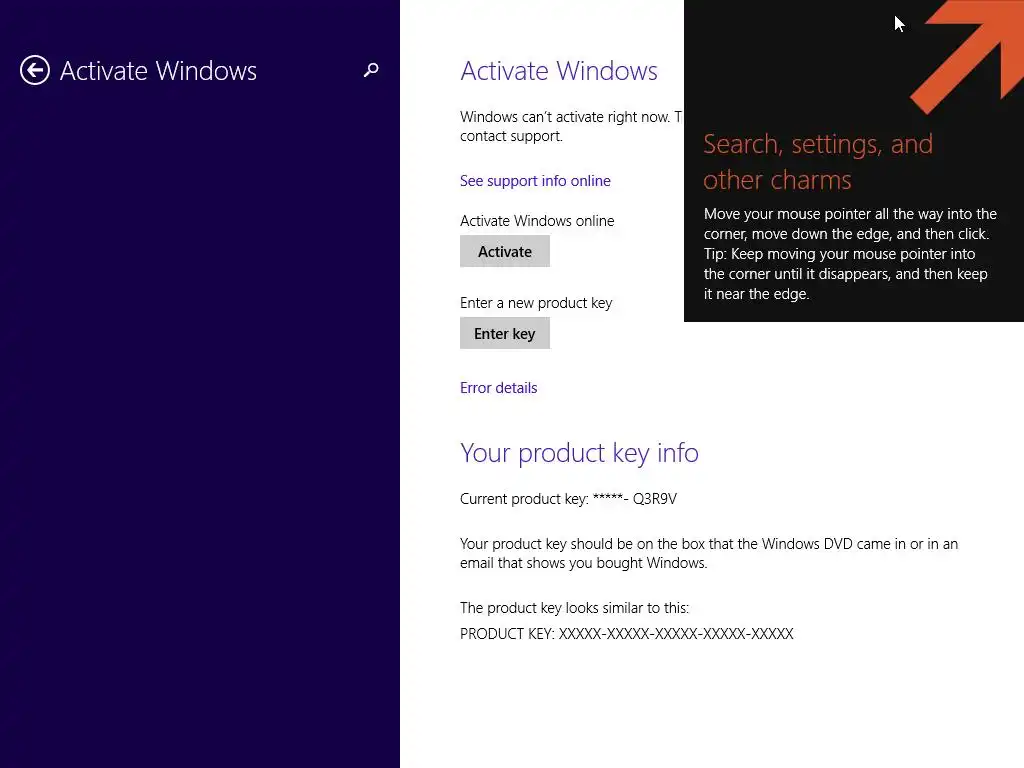Click the Activate button
Image resolution: width=1024 pixels, height=768 pixels.
pos(505,251)
